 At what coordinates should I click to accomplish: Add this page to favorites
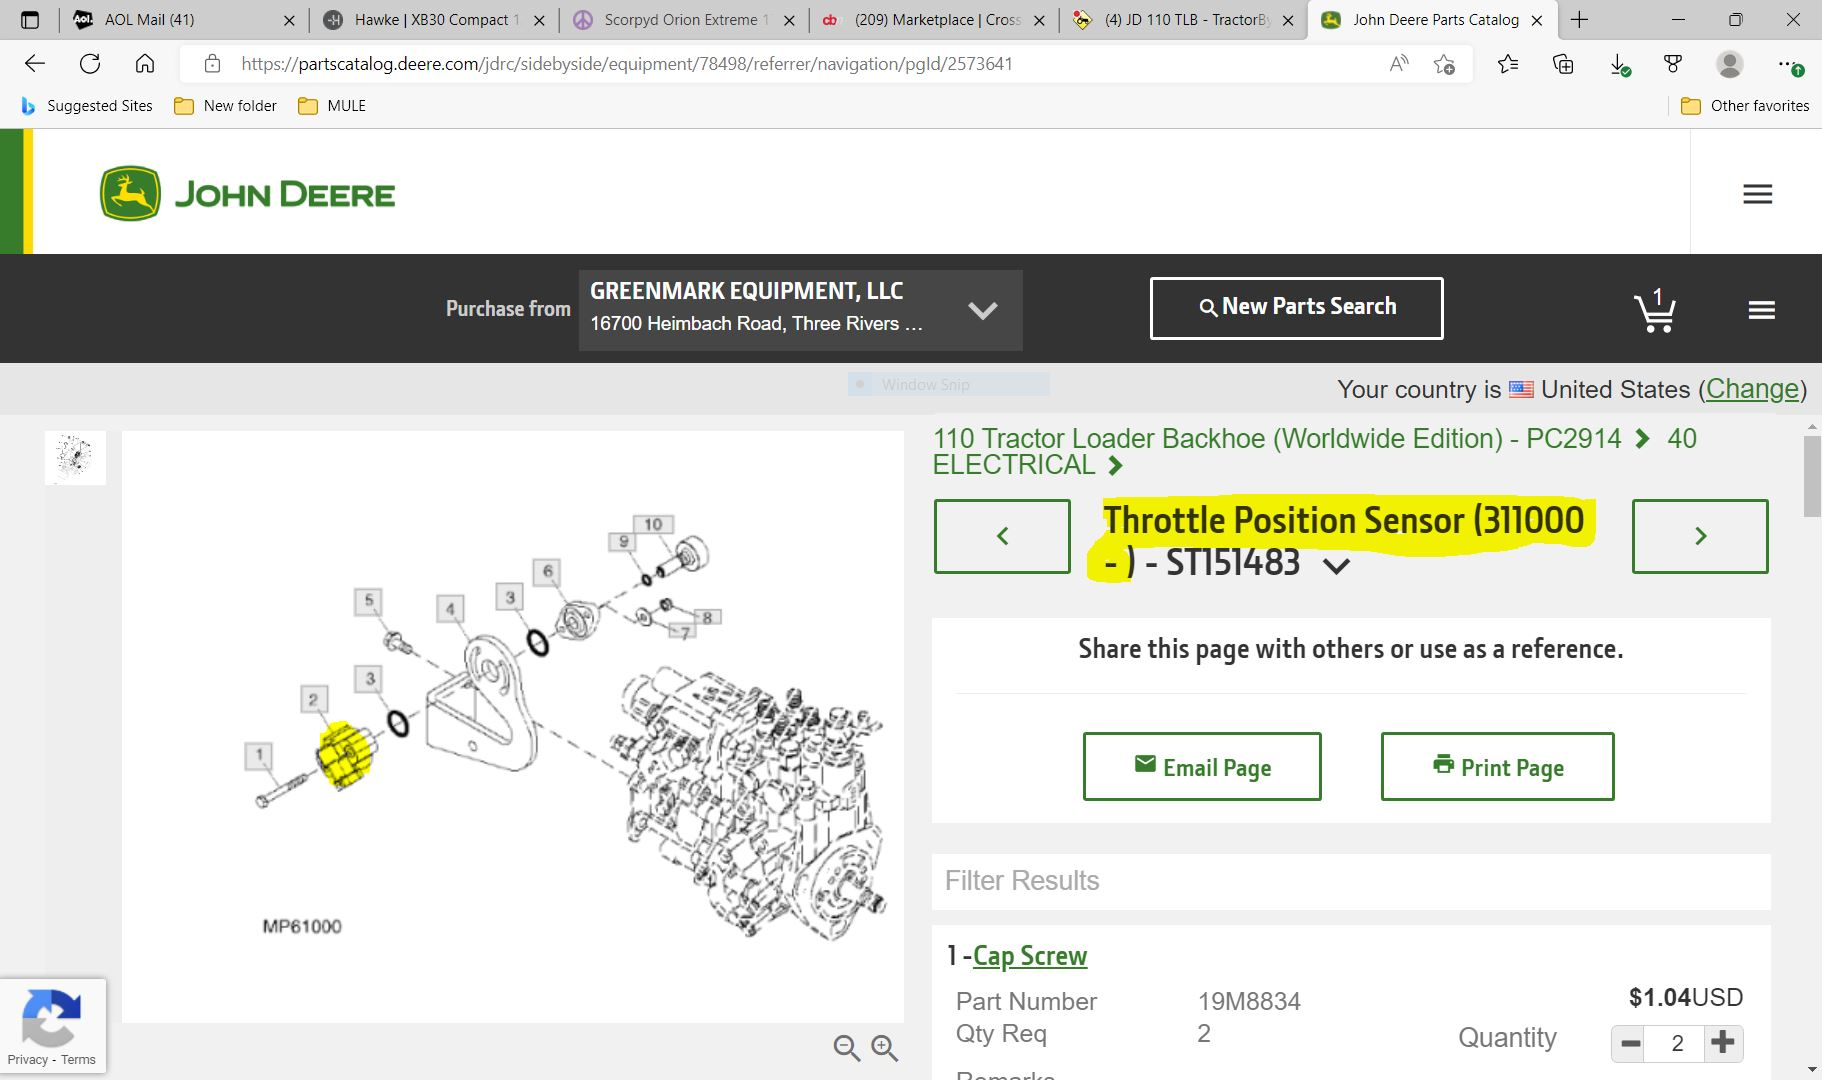1444,64
